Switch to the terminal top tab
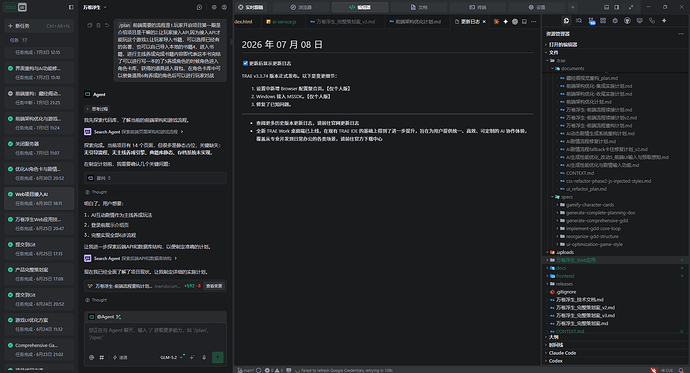Viewport: 690px width, 373px height. coord(478,7)
